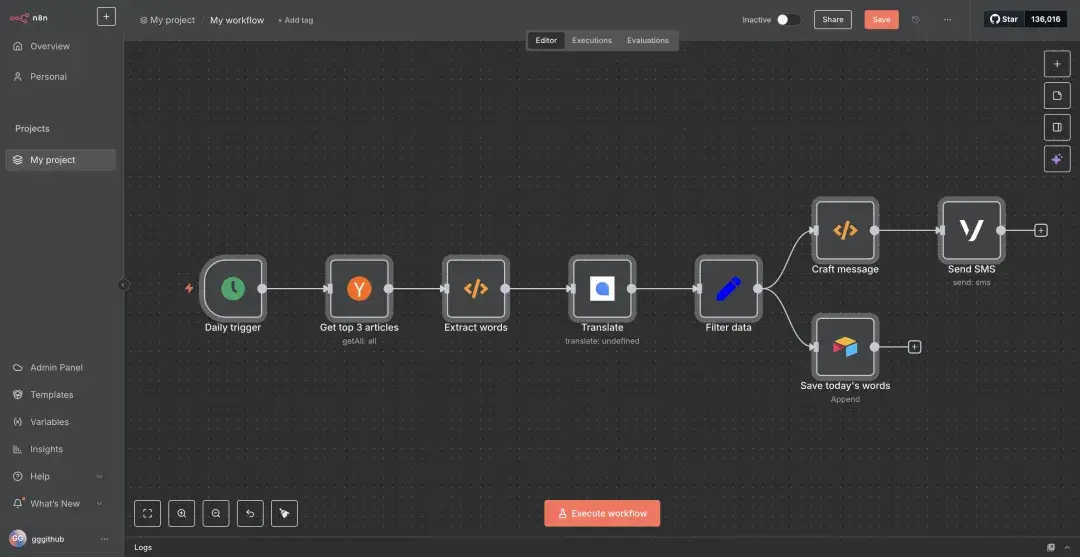Screen dimensions: 1080x557
Task: Click the zoom in magnifier button
Action: click(x=182, y=513)
